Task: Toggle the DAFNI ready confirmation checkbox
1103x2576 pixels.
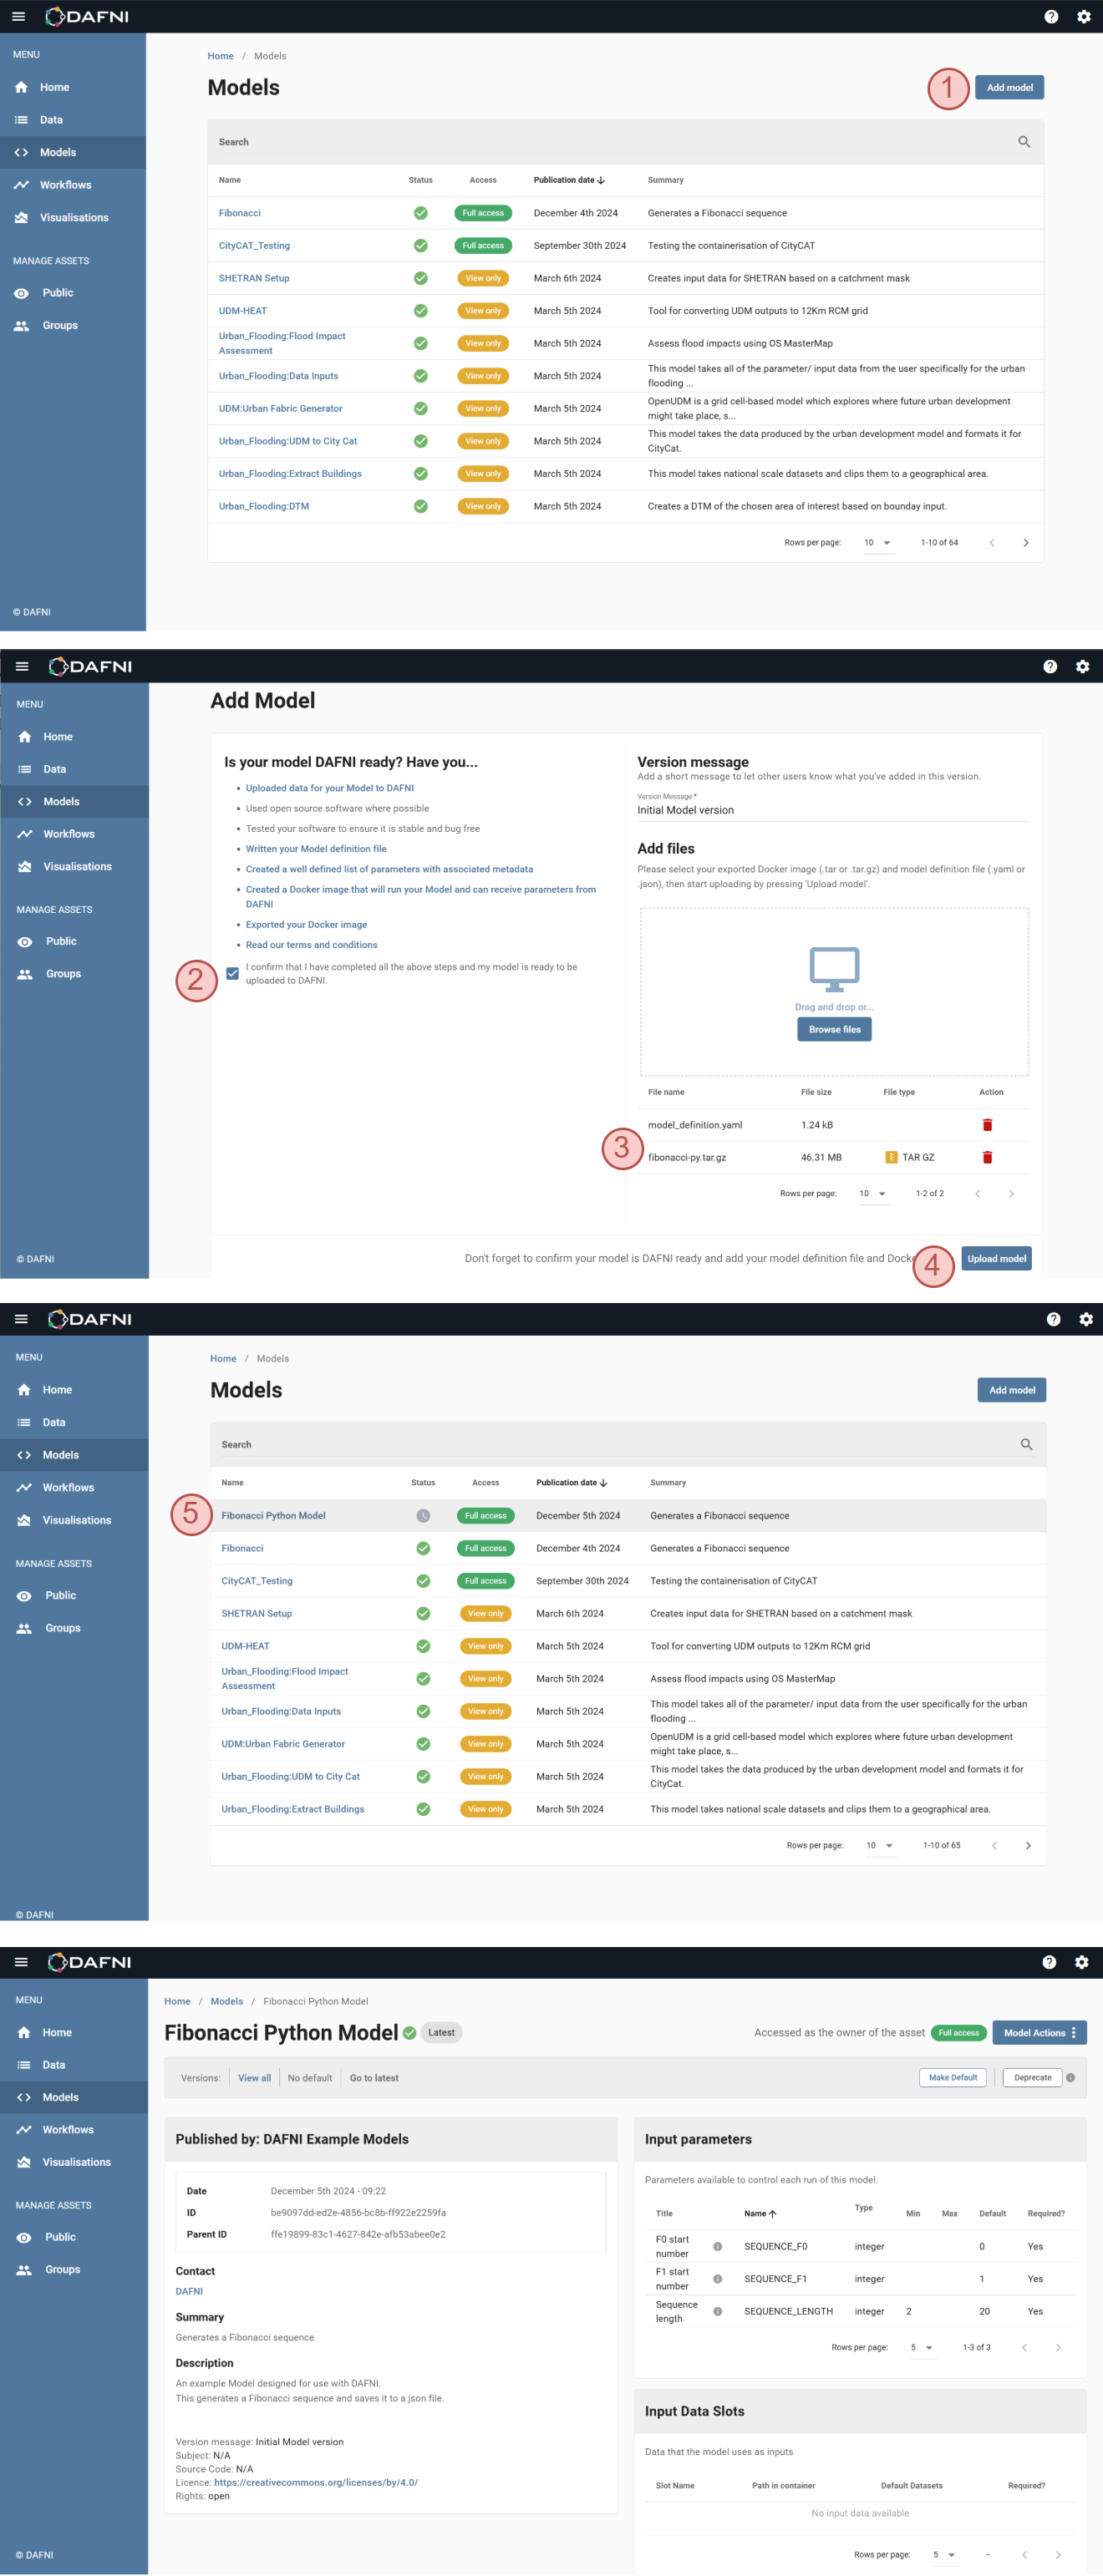Action: coord(232,973)
